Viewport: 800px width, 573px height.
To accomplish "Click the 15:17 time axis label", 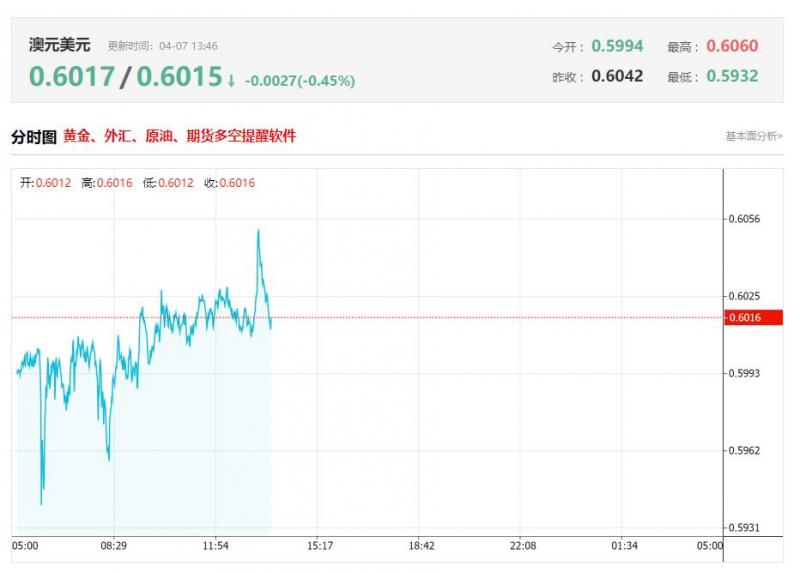I will point(320,546).
